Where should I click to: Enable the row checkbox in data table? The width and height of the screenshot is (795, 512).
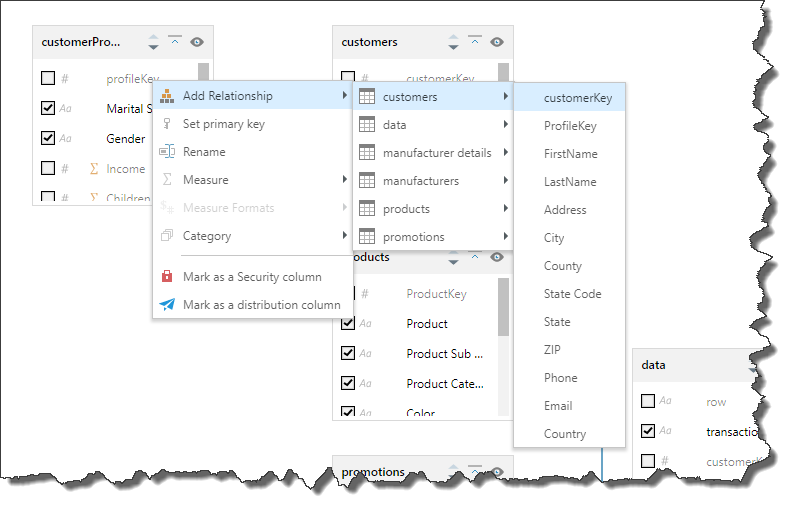tap(648, 402)
